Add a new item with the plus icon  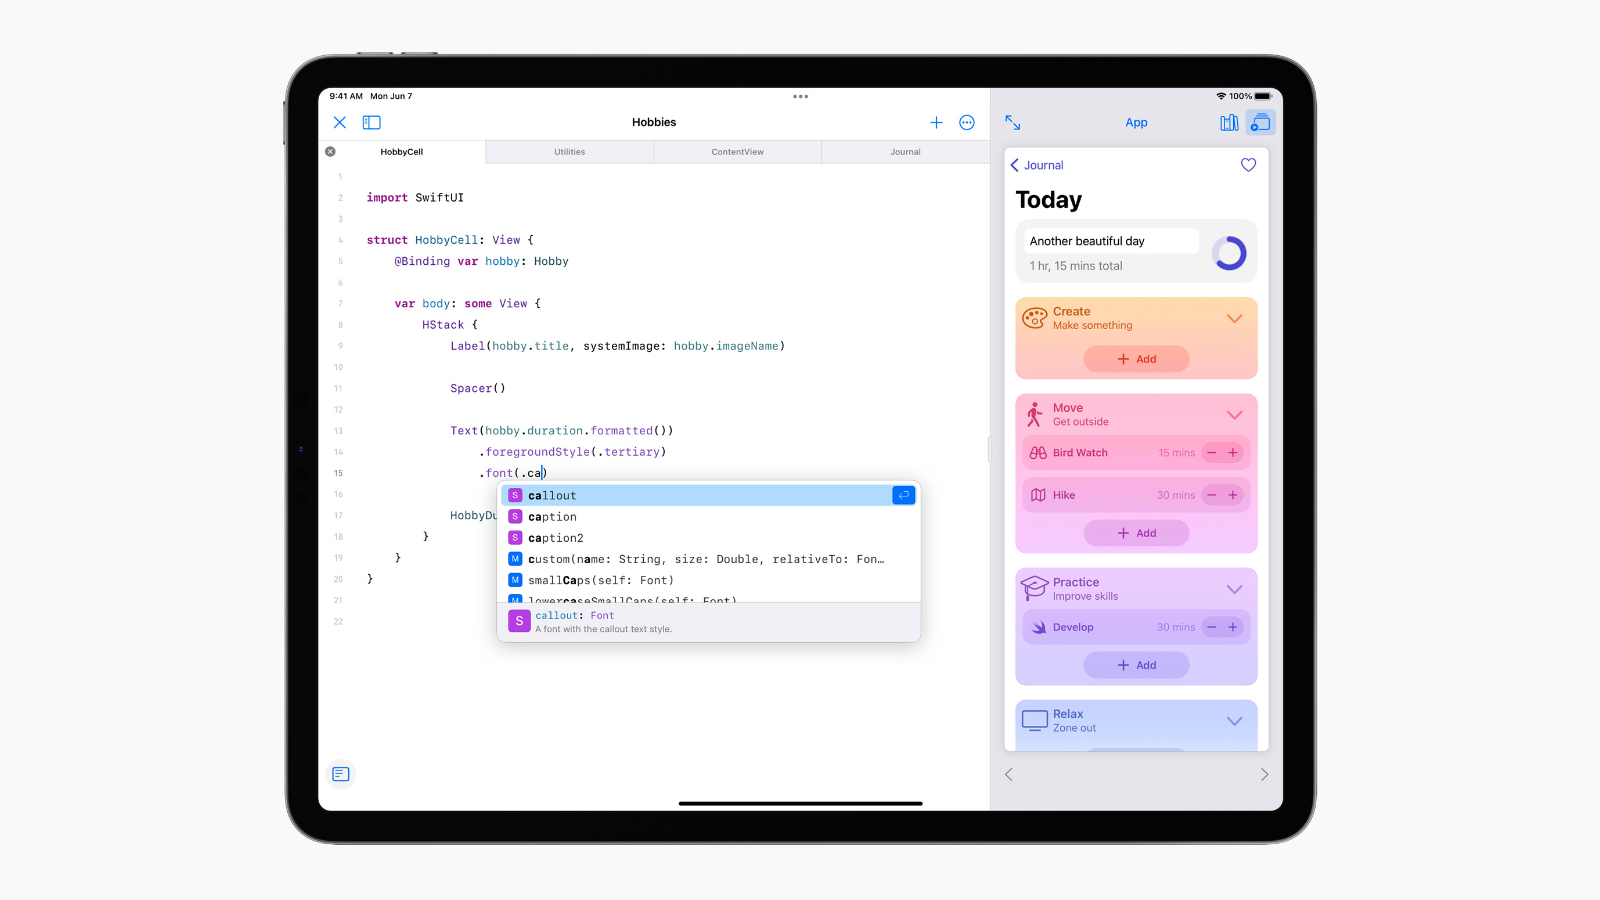click(x=936, y=122)
